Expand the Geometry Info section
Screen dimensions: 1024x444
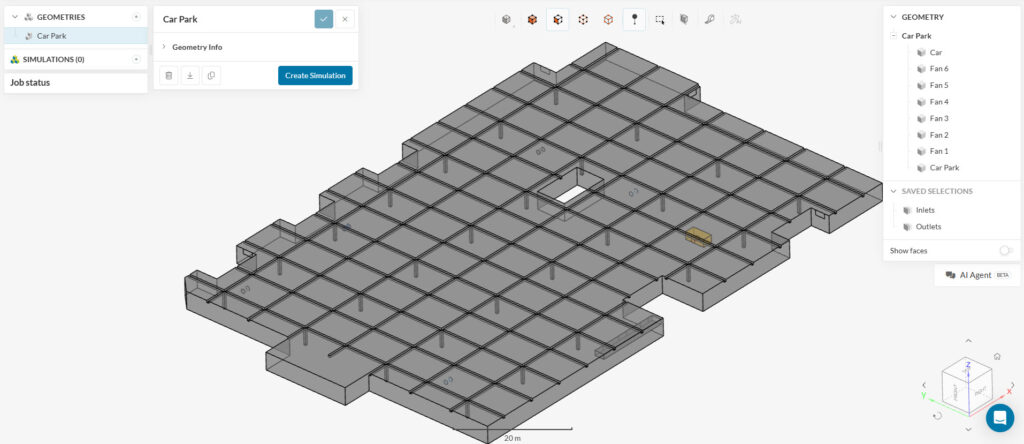pos(164,47)
